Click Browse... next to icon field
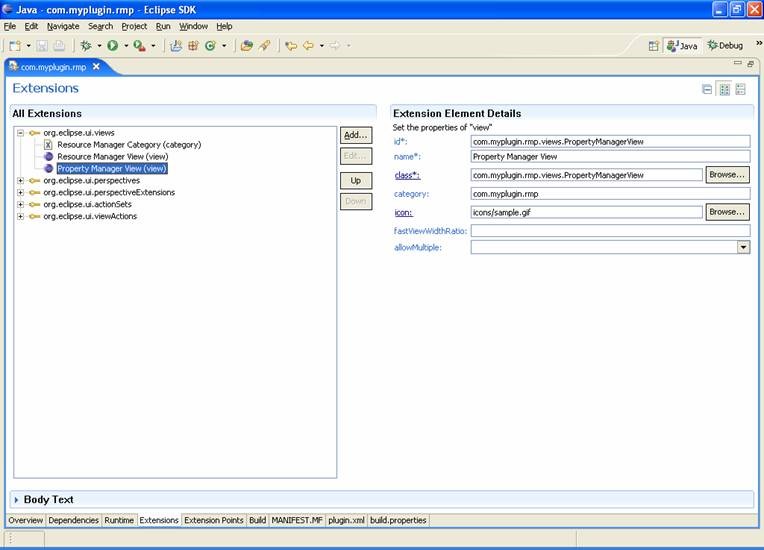Viewport: 764px width, 550px height. (727, 212)
